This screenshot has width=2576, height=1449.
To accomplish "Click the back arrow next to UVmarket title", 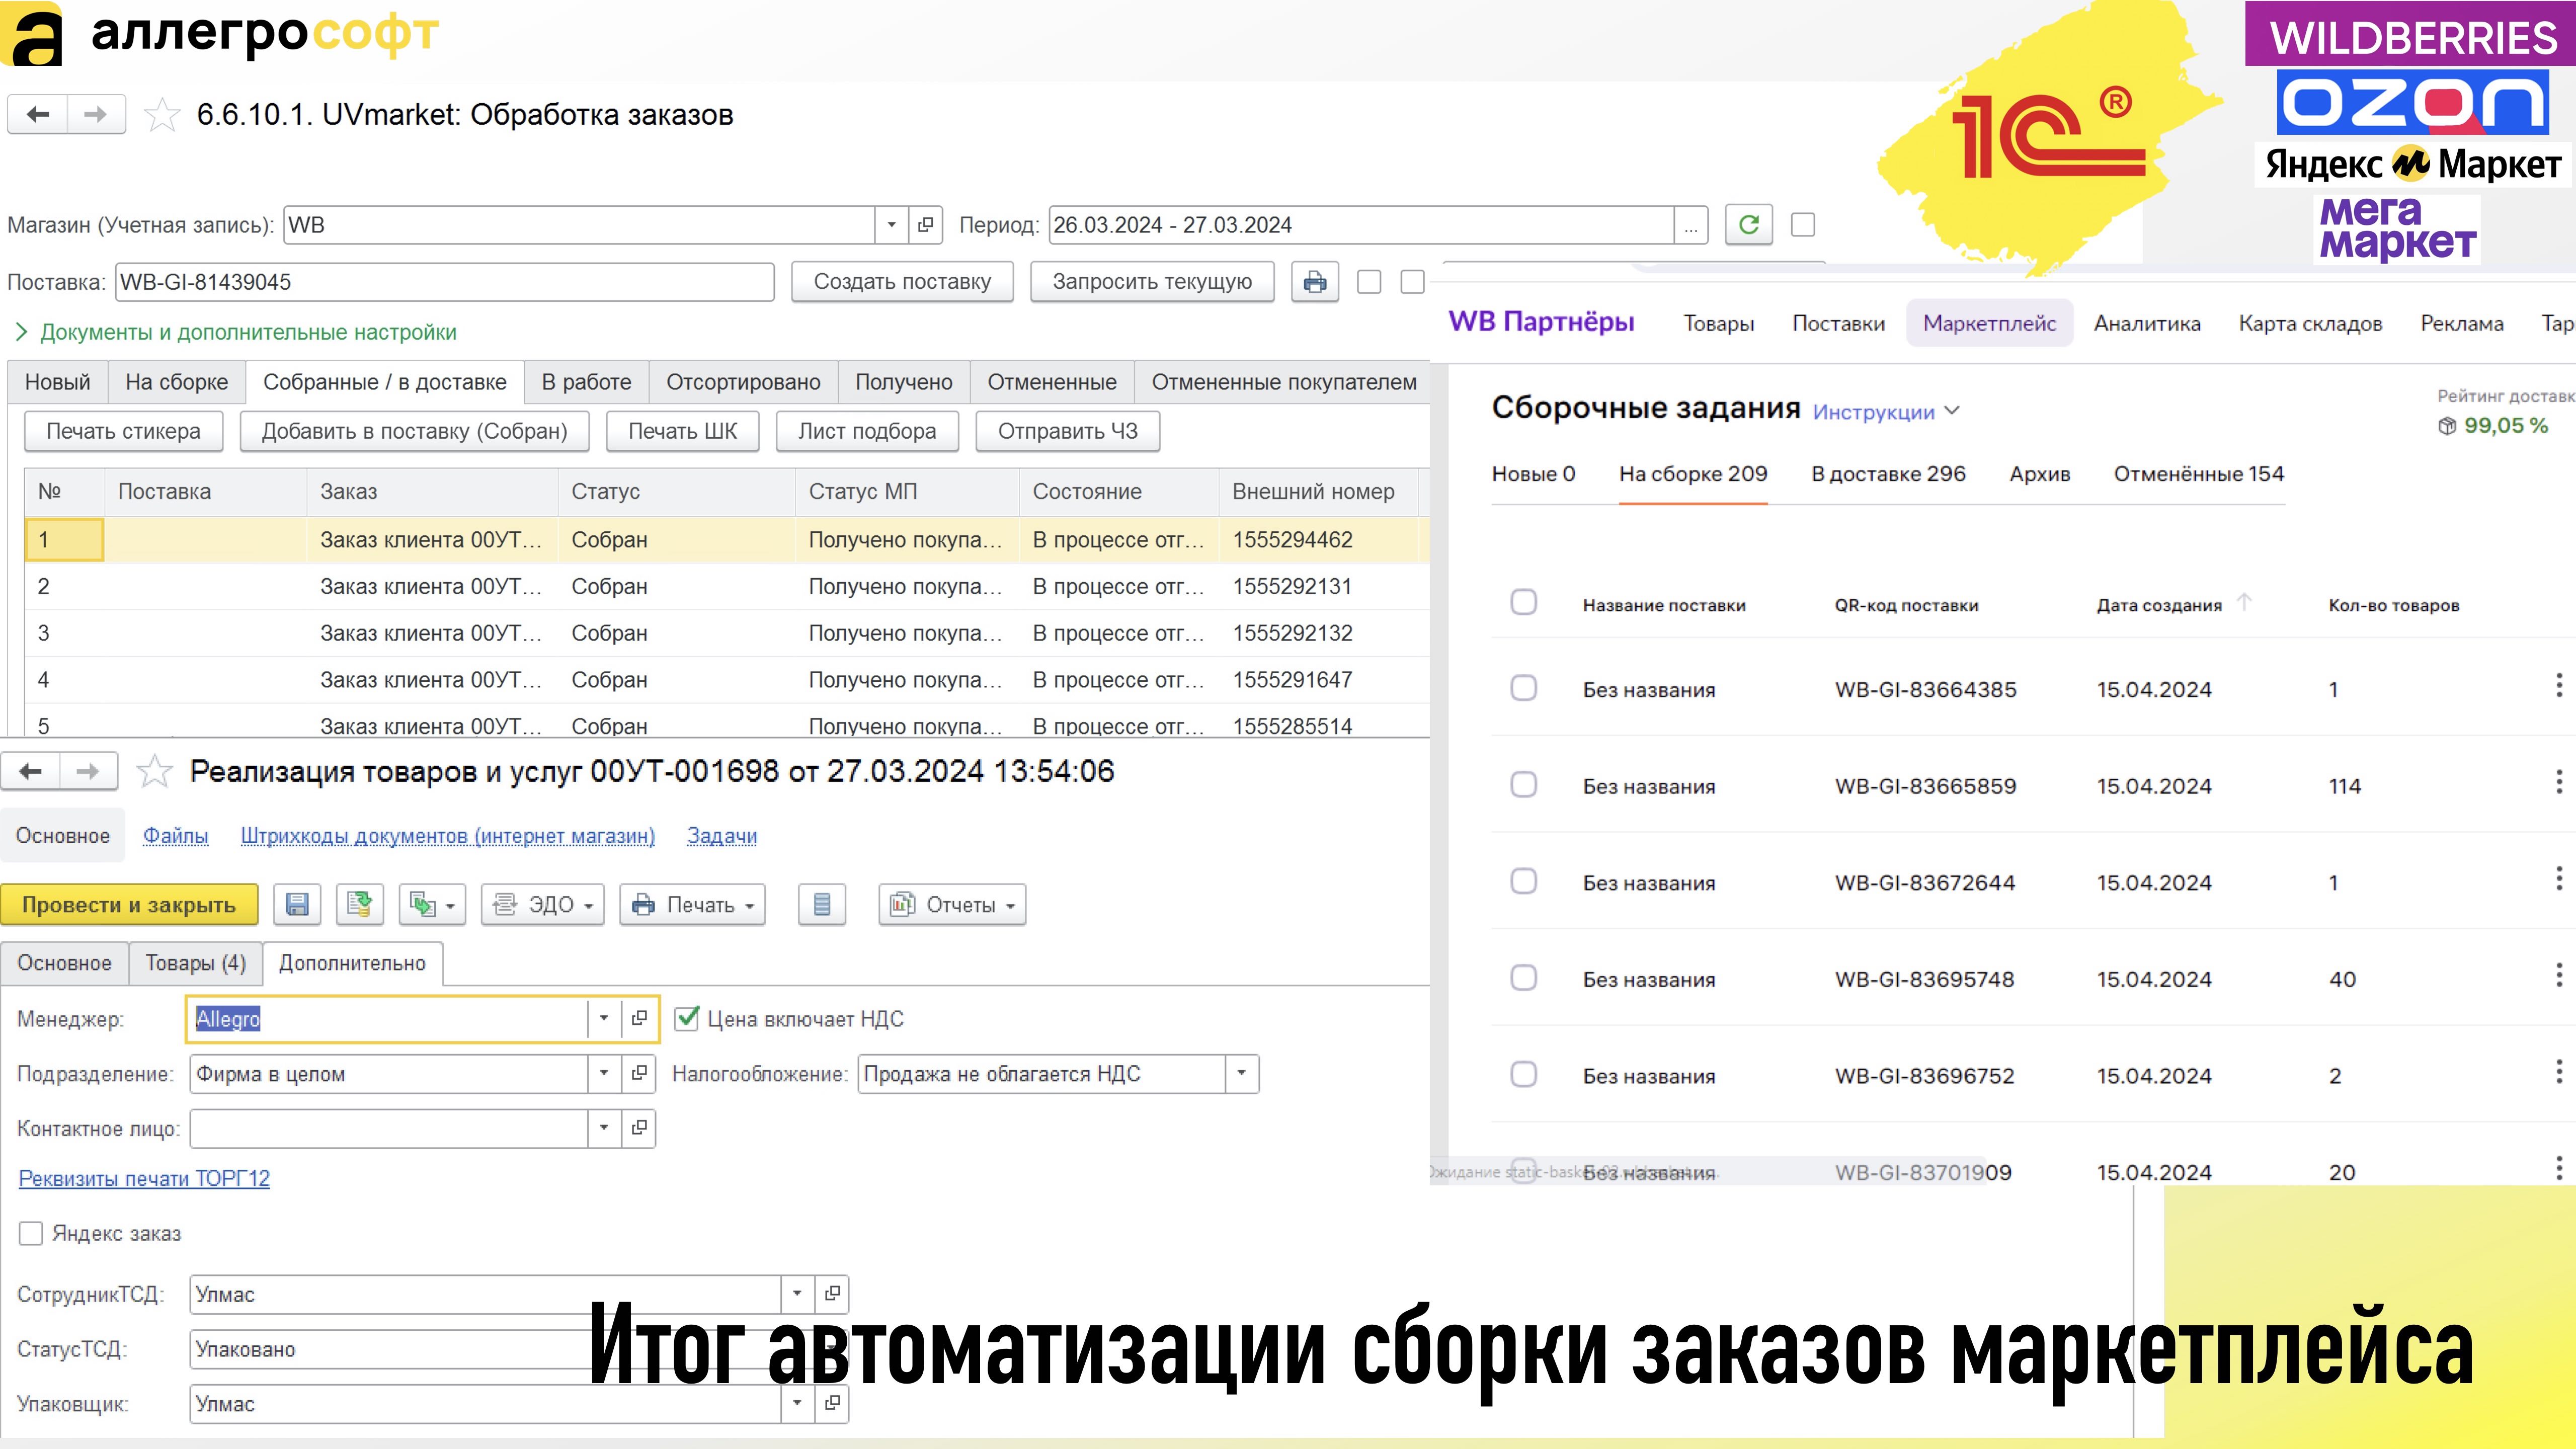I will pyautogui.click(x=38, y=114).
